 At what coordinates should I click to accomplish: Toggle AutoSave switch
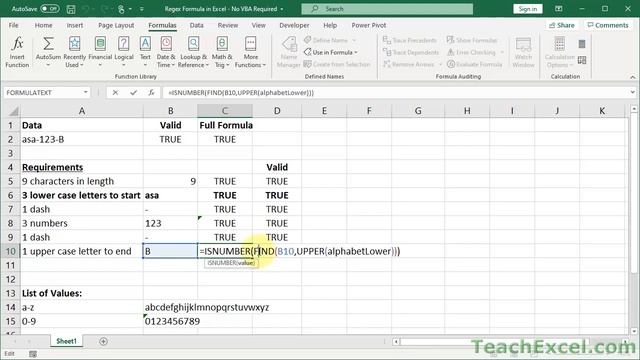coord(49,9)
